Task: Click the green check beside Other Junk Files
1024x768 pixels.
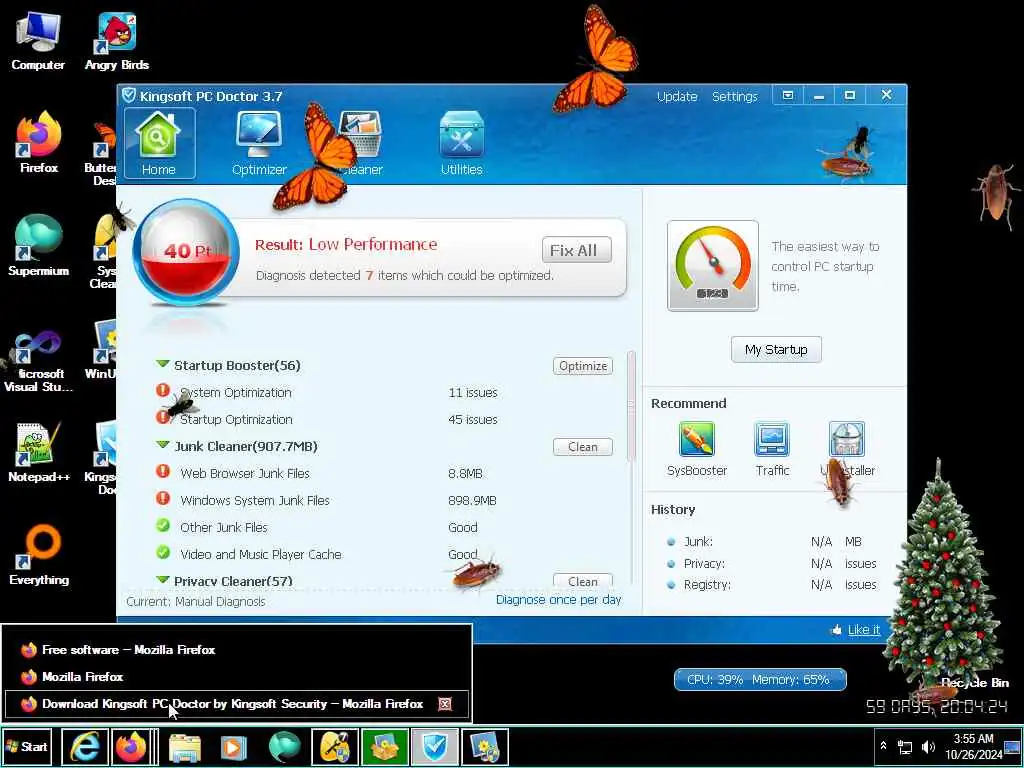Action: 163,526
